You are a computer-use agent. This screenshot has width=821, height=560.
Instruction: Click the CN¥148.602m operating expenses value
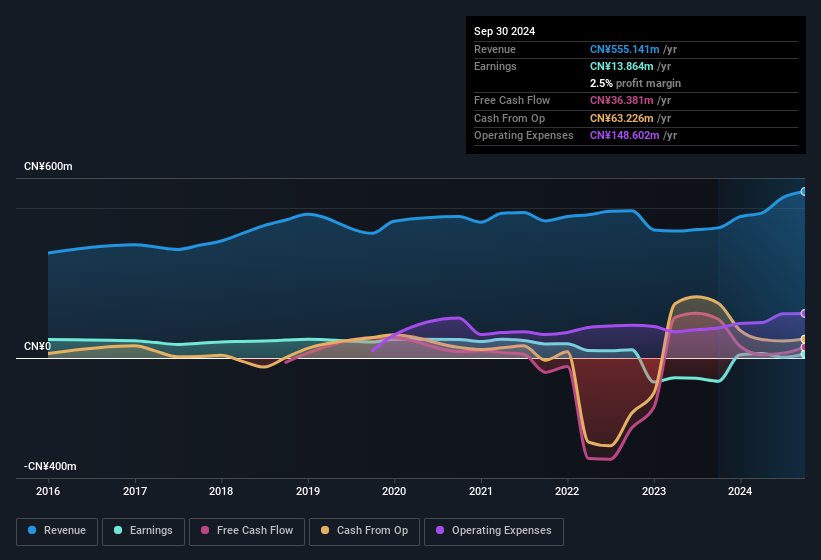[x=625, y=136]
